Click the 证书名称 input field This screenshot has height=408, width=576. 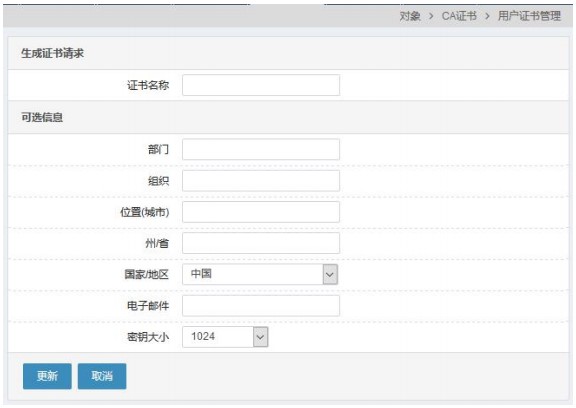tap(261, 85)
